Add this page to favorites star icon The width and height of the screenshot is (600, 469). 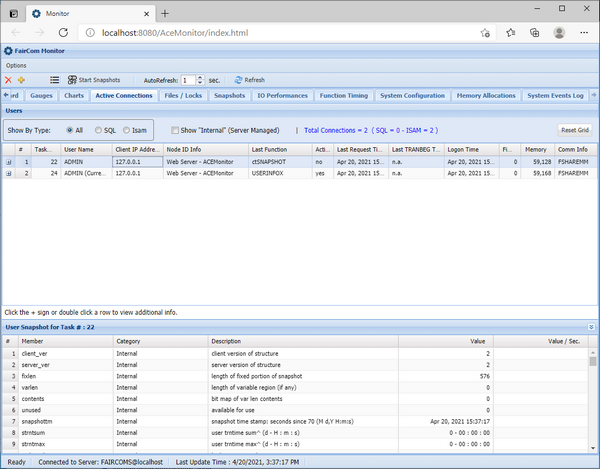486,33
